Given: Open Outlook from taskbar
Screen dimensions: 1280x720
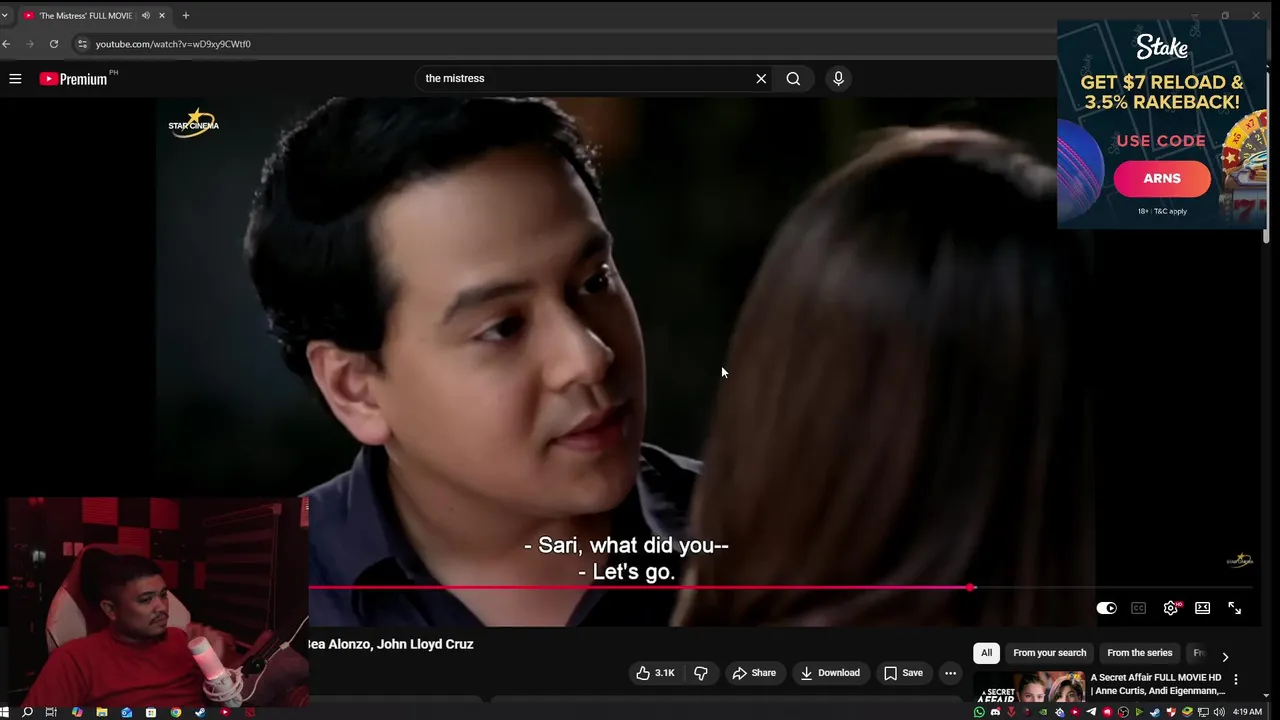Looking at the screenshot, I should 126,712.
